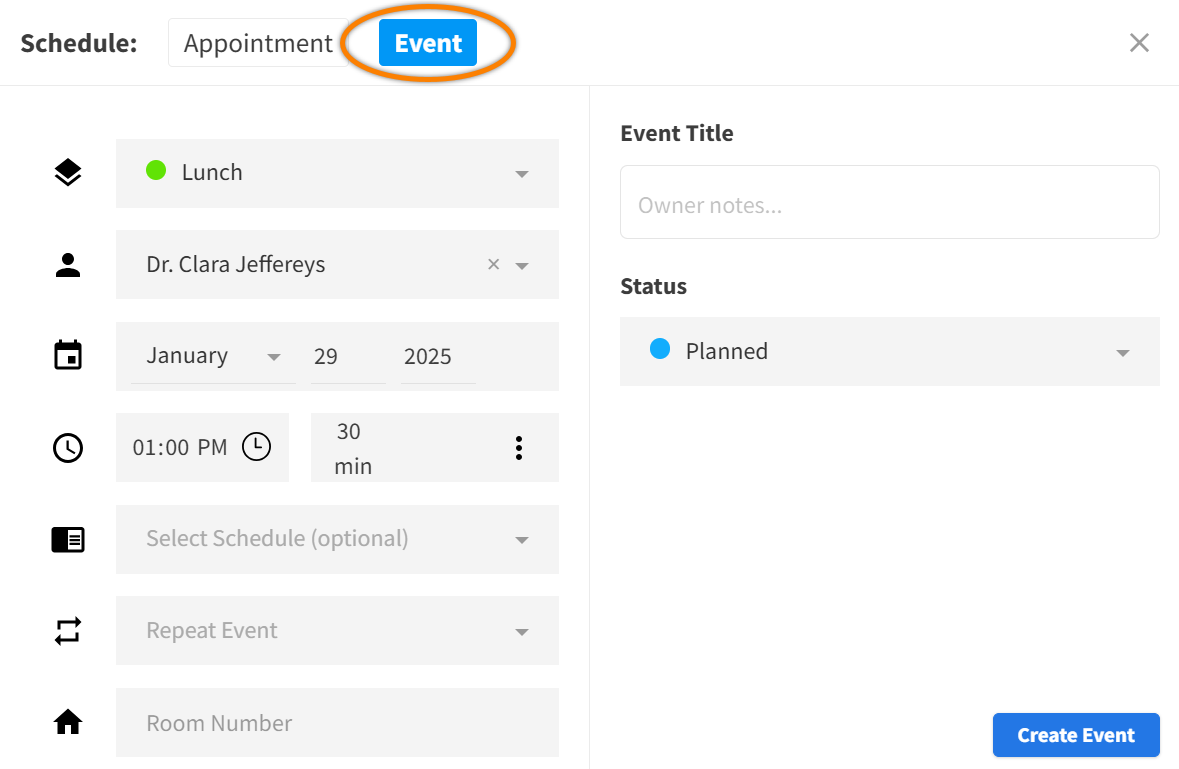The width and height of the screenshot is (1179, 769).
Task: Clear the Dr. Clara Jeffereys selection
Action: click(493, 265)
